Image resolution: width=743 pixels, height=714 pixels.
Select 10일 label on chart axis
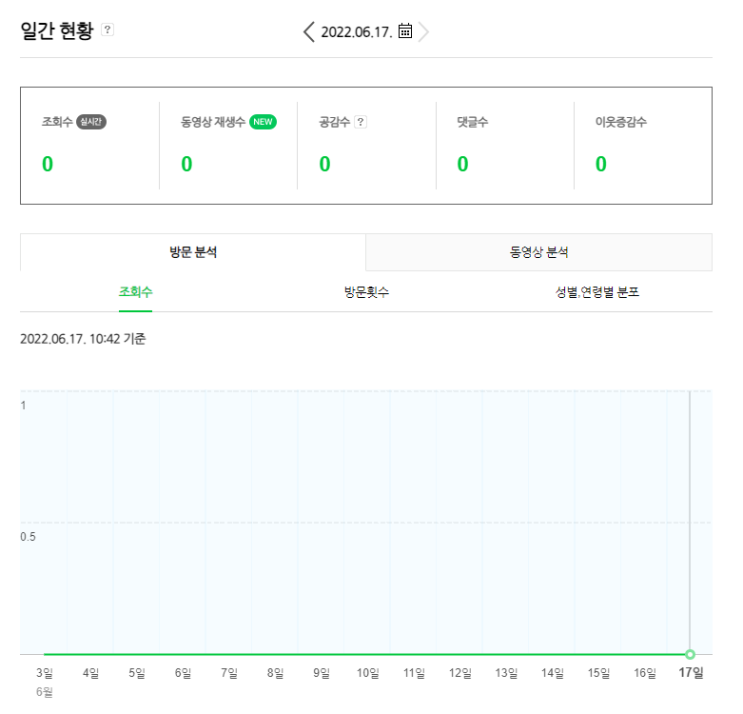click(x=368, y=673)
